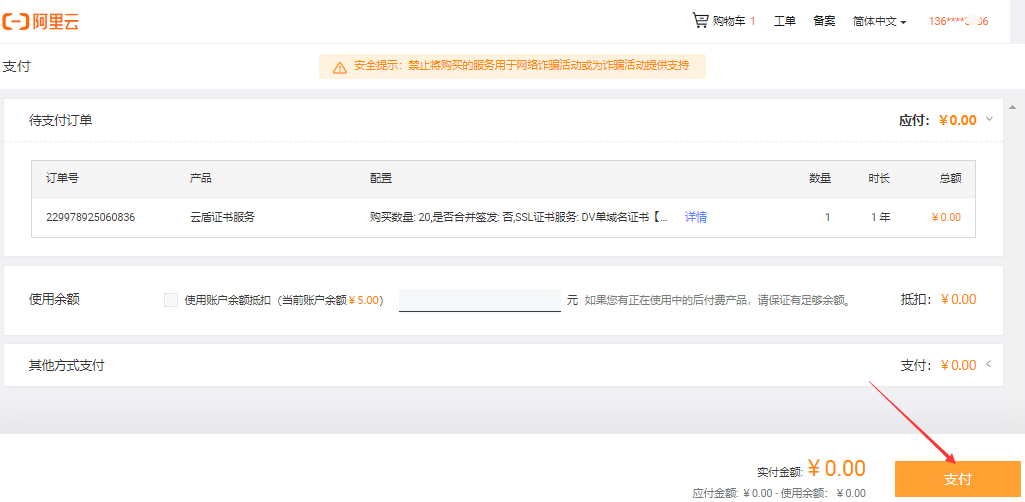The image size is (1025, 502).
Task: Click 总额 column header
Action: pyautogui.click(x=950, y=178)
